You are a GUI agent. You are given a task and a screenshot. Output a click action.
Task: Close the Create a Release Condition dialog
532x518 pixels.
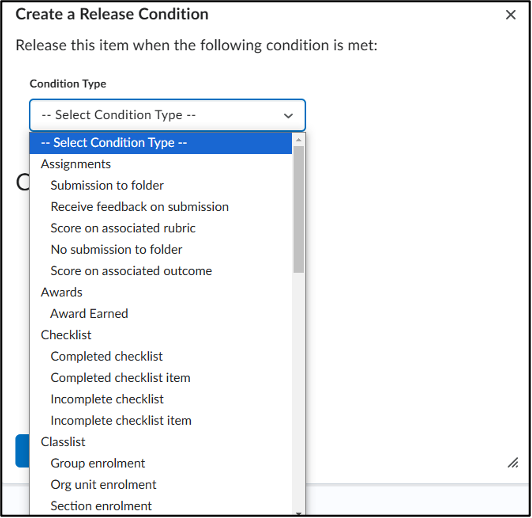510,15
